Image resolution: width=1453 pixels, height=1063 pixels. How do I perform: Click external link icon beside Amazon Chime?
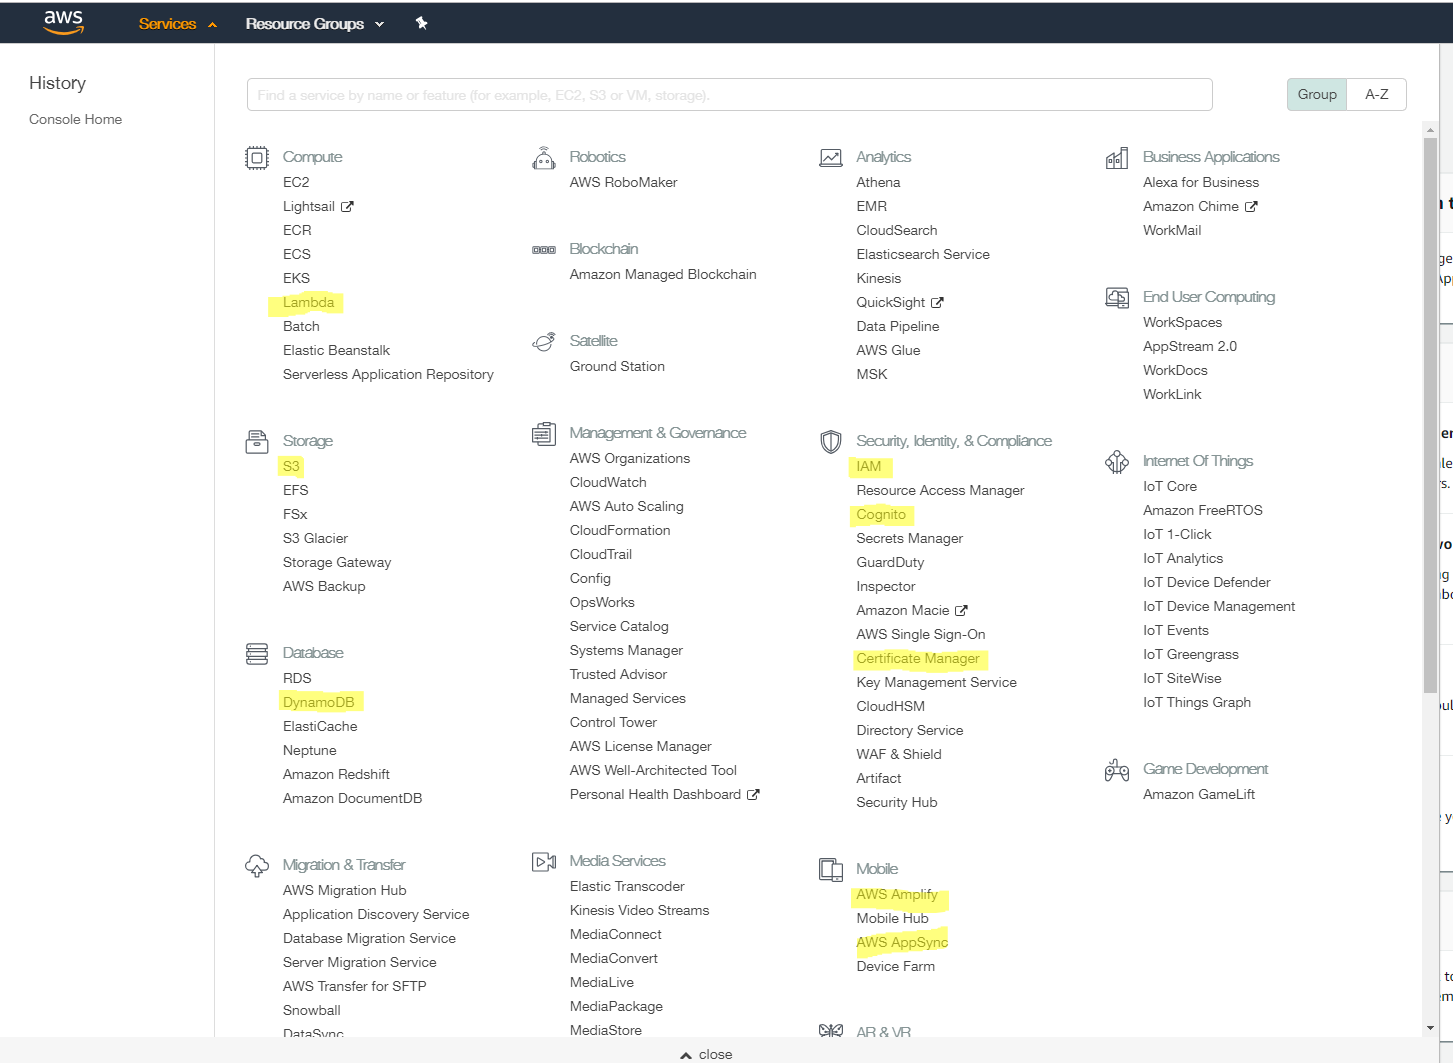click(1251, 207)
